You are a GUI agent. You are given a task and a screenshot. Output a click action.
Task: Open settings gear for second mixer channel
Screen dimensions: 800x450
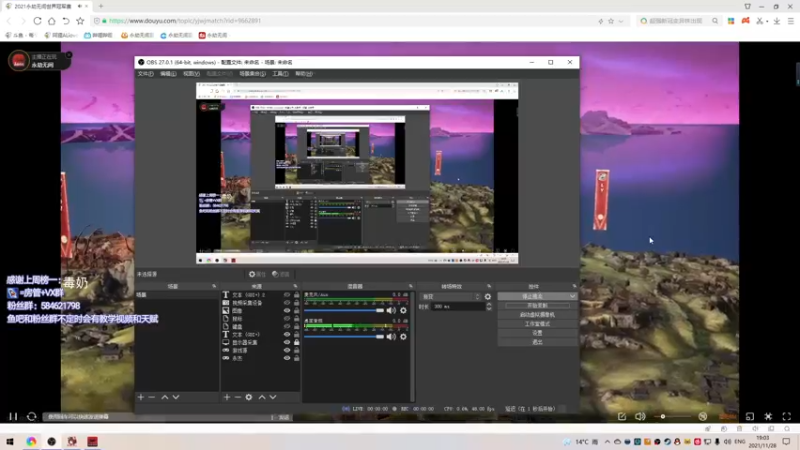[x=403, y=337]
